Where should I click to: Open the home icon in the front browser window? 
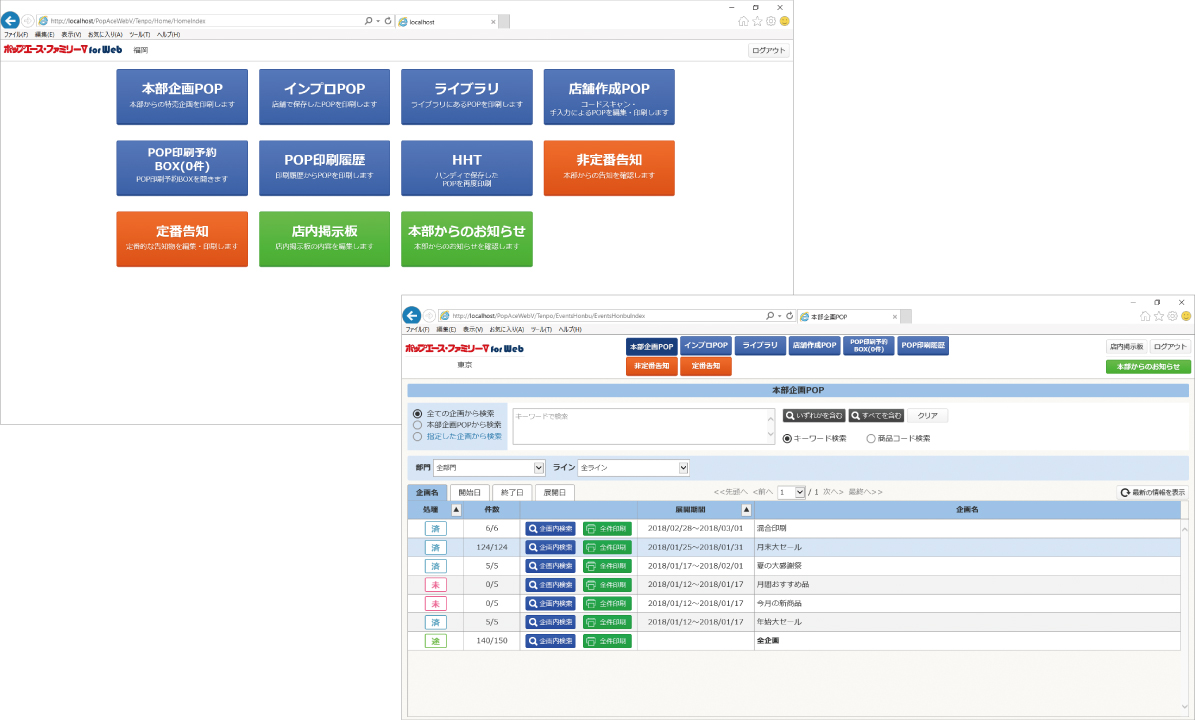pyautogui.click(x=1145, y=315)
